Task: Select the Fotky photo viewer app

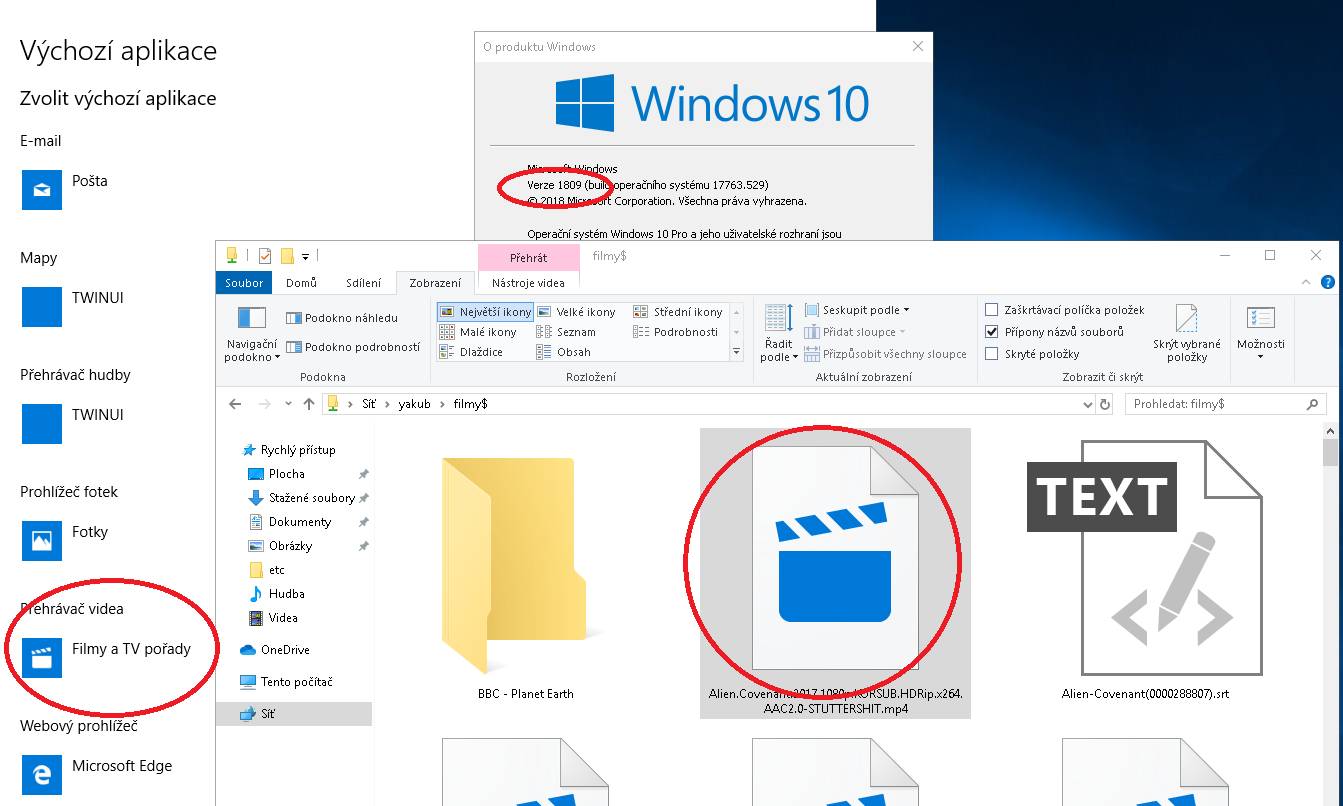Action: (x=65, y=540)
